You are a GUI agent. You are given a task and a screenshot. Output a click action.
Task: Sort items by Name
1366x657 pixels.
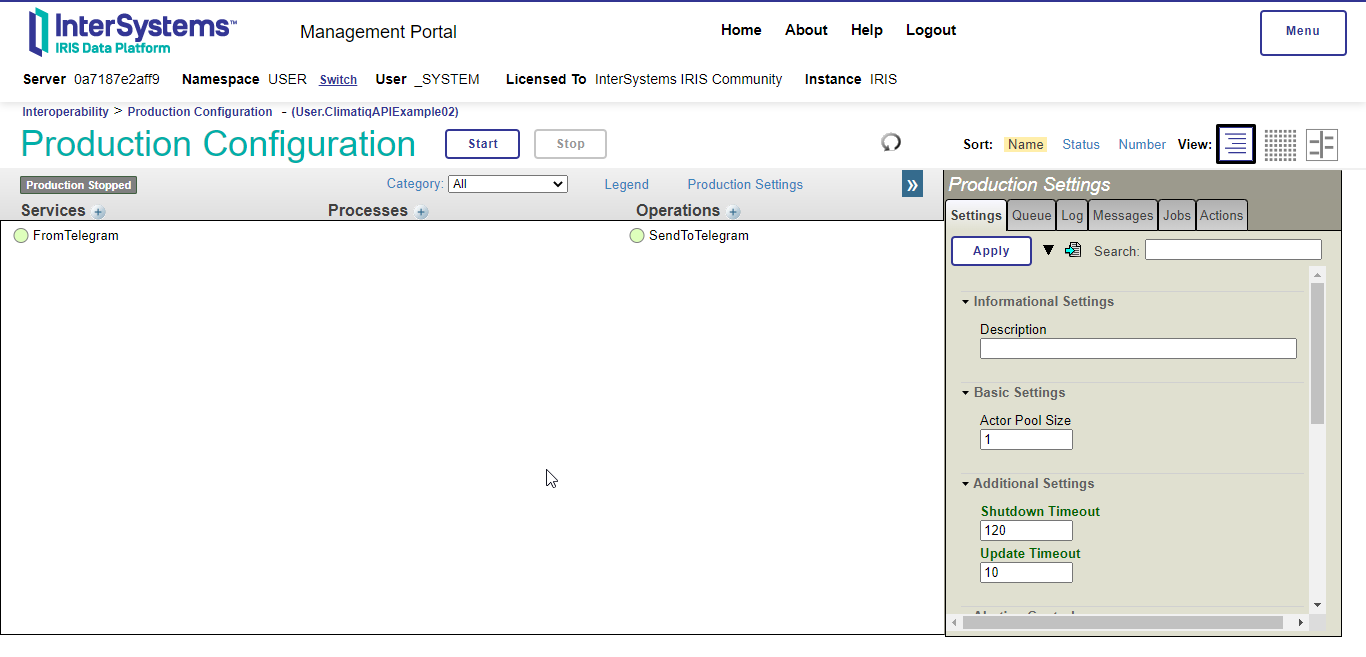(x=1025, y=145)
